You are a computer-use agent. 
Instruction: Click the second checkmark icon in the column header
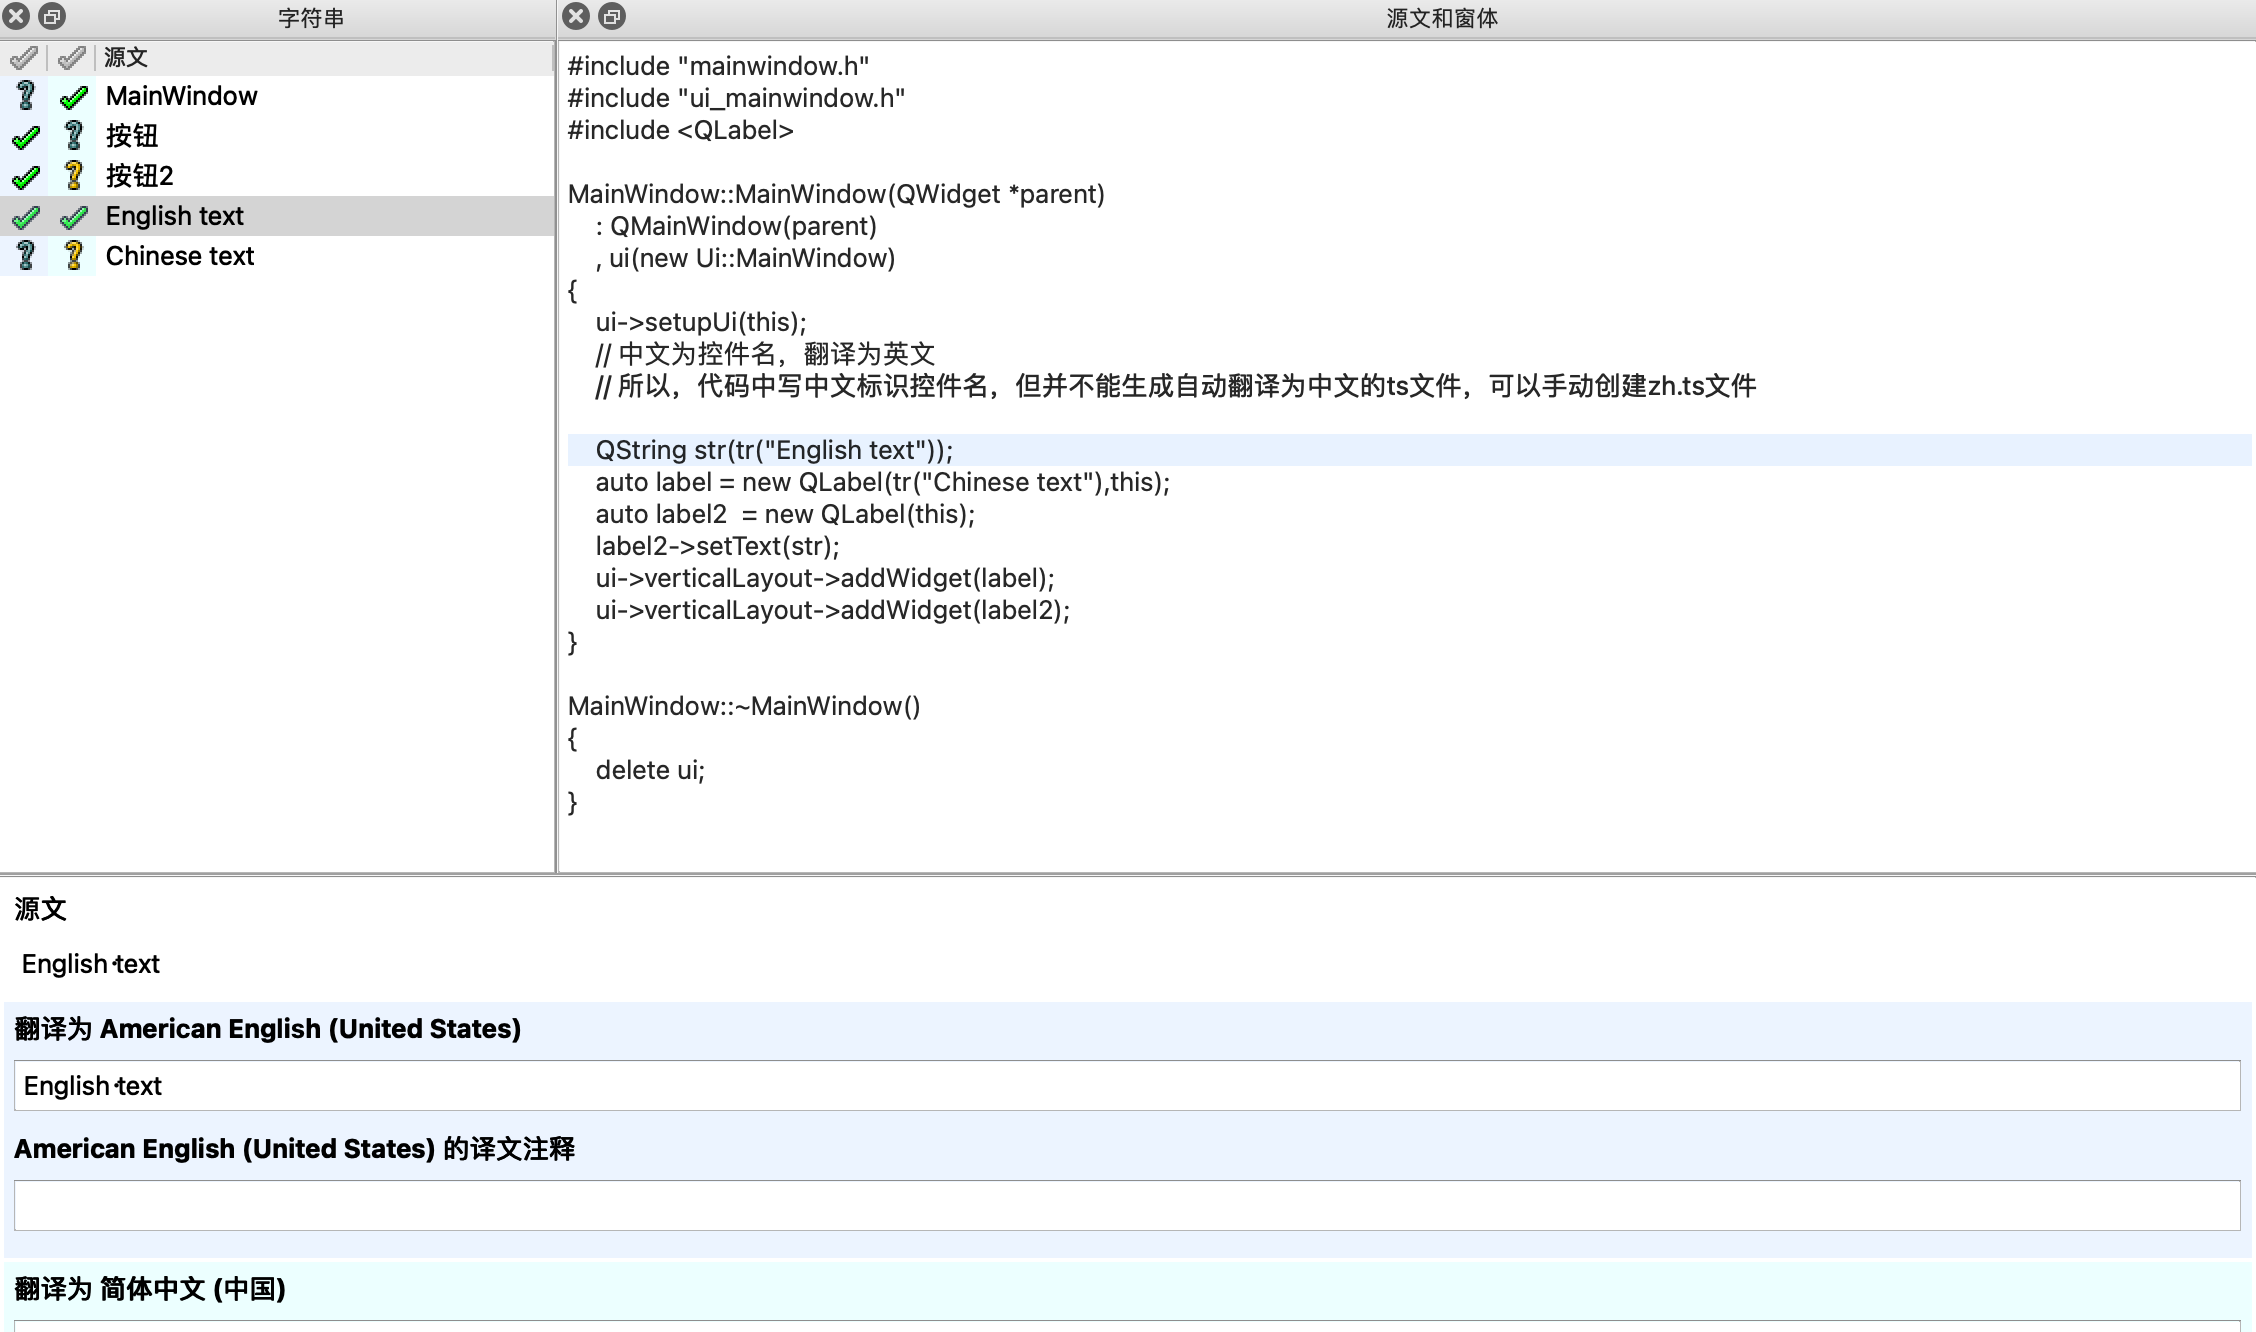pos(70,57)
